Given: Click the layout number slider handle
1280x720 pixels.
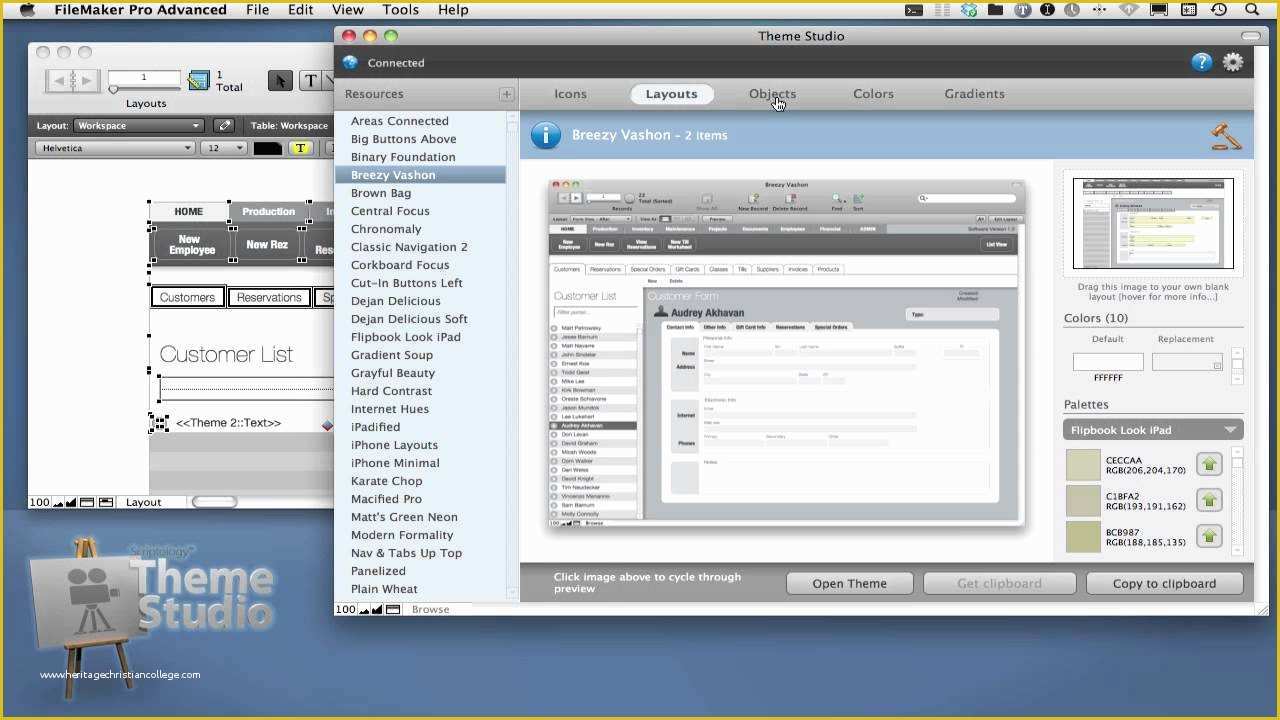Looking at the screenshot, I should tap(113, 90).
